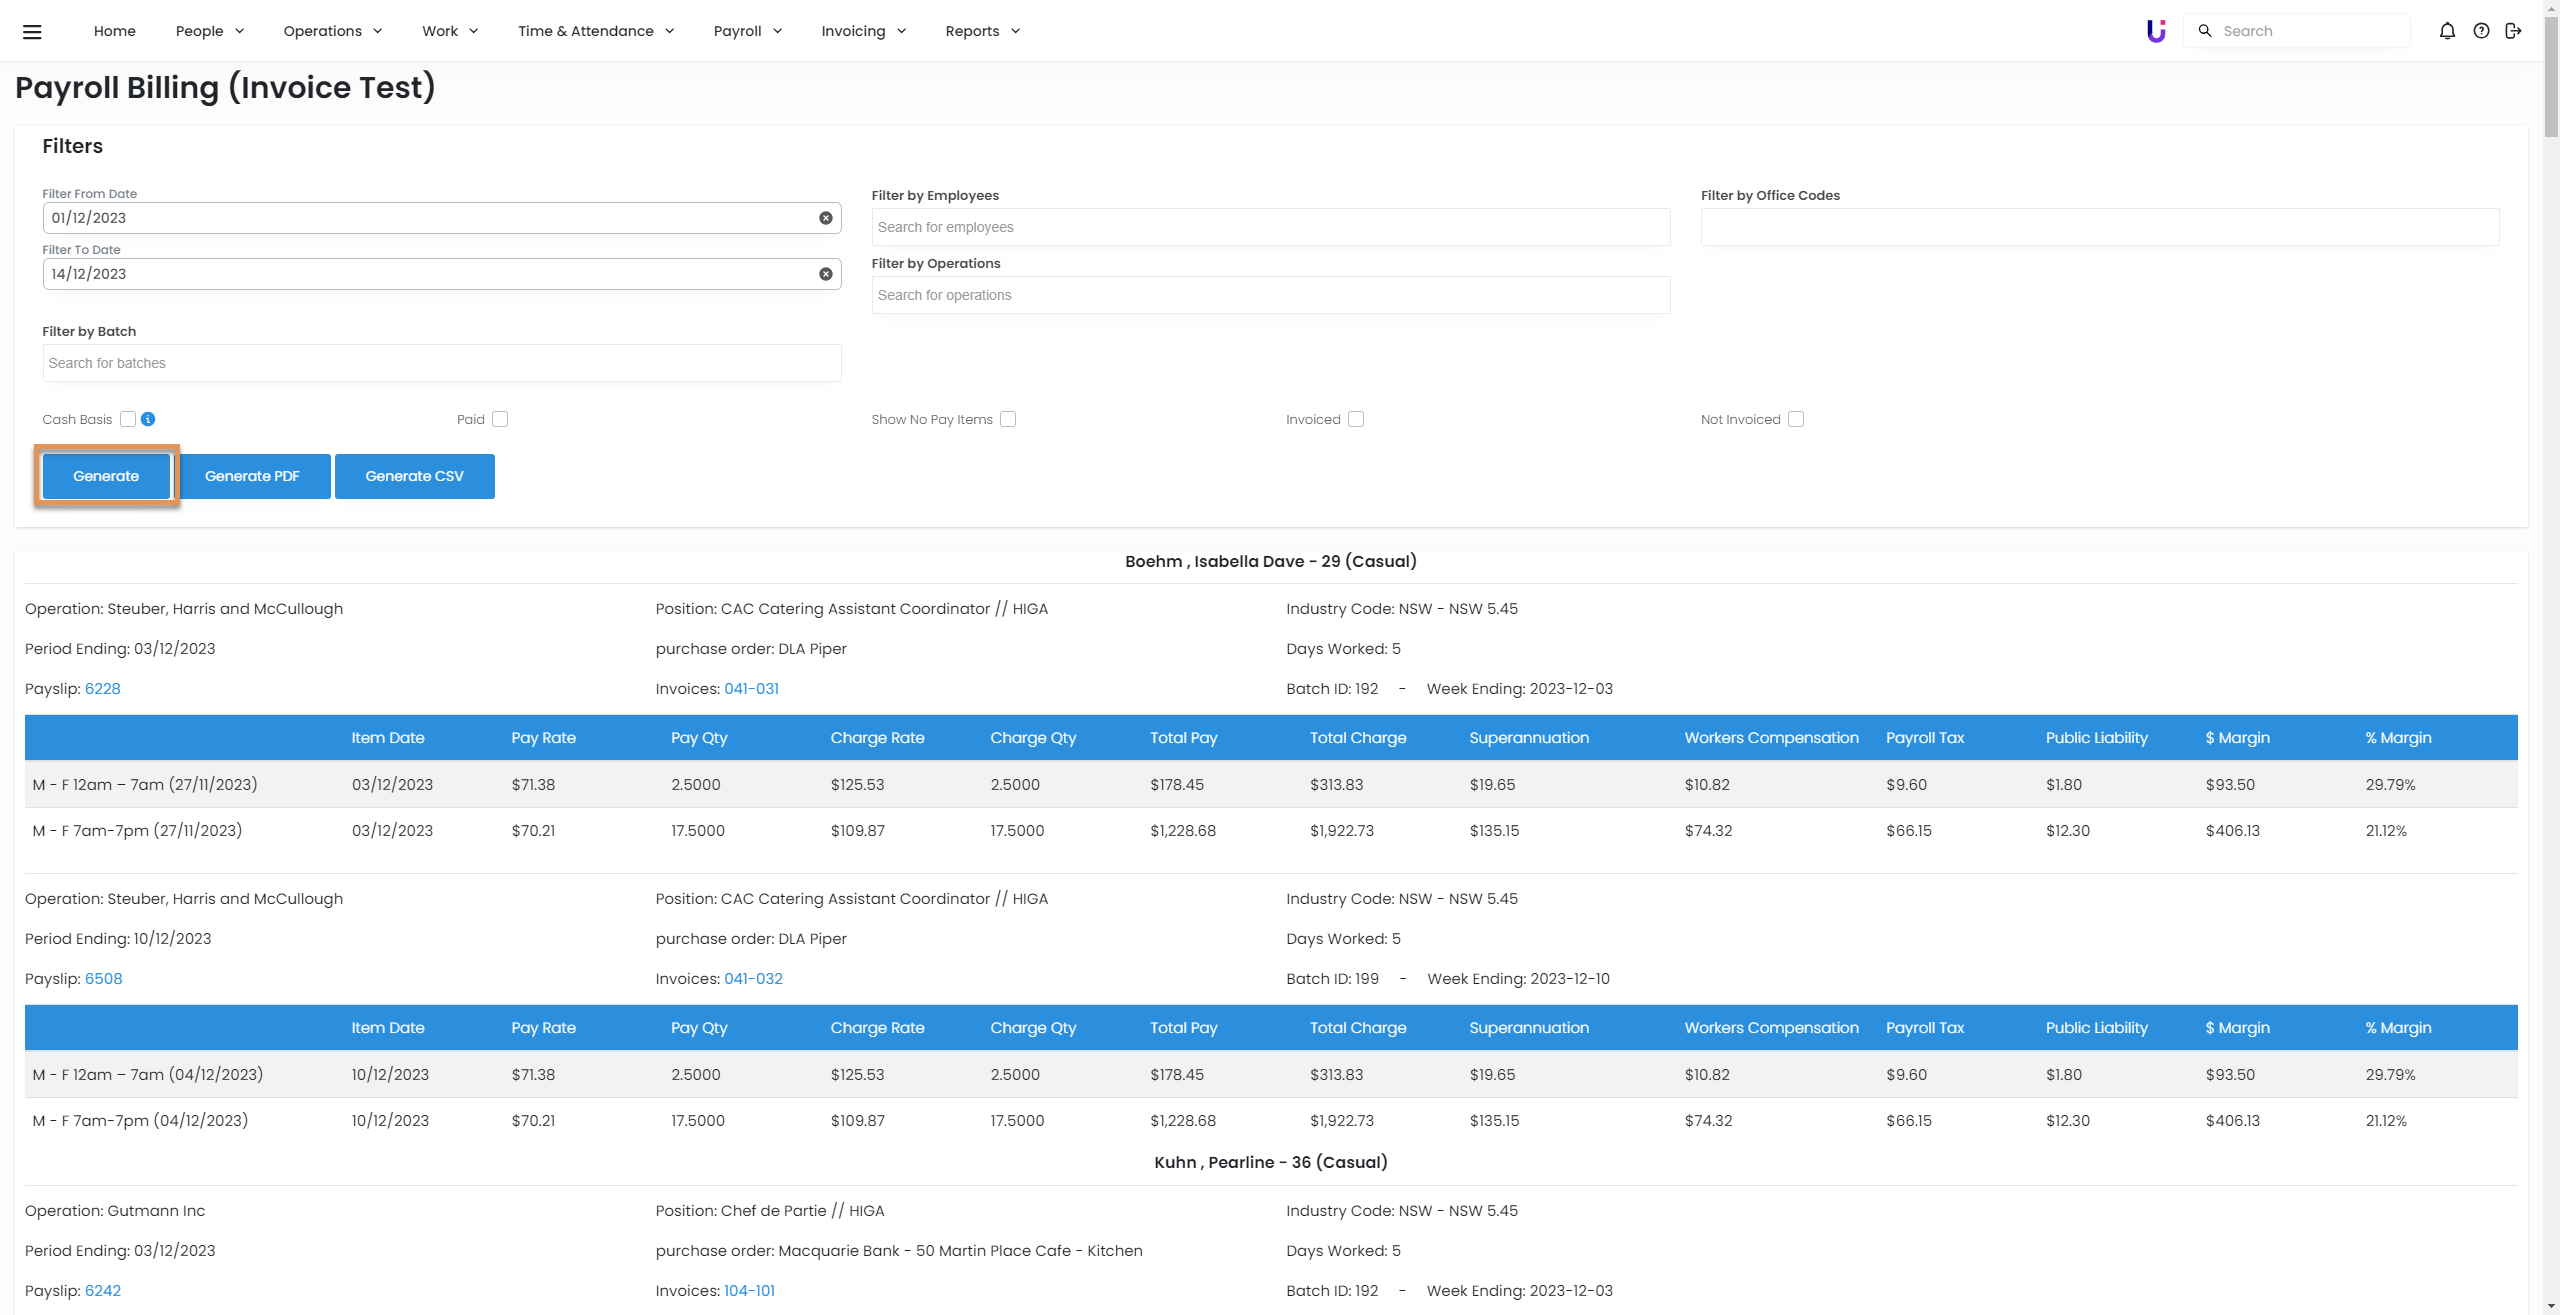Screen dimensions: 2560x1315
Task: Expand the Reports menu dropdown
Action: (983, 31)
